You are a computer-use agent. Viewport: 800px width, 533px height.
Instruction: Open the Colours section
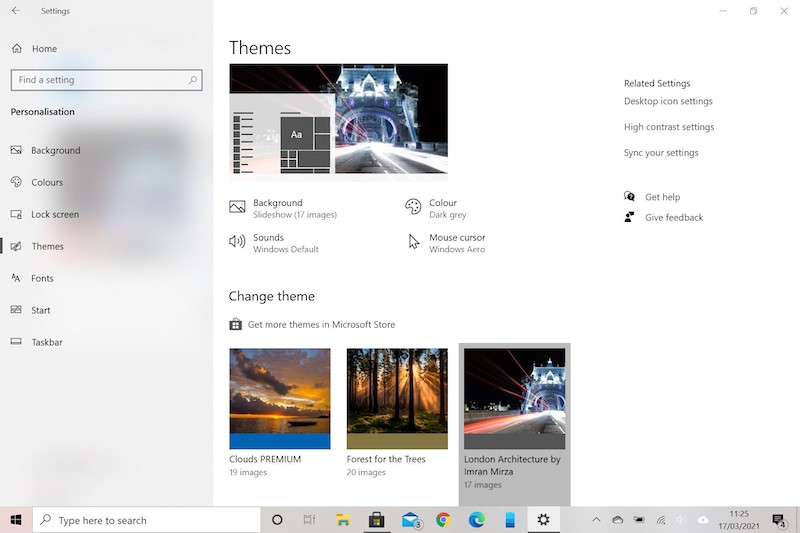pyautogui.click(x=37, y=182)
